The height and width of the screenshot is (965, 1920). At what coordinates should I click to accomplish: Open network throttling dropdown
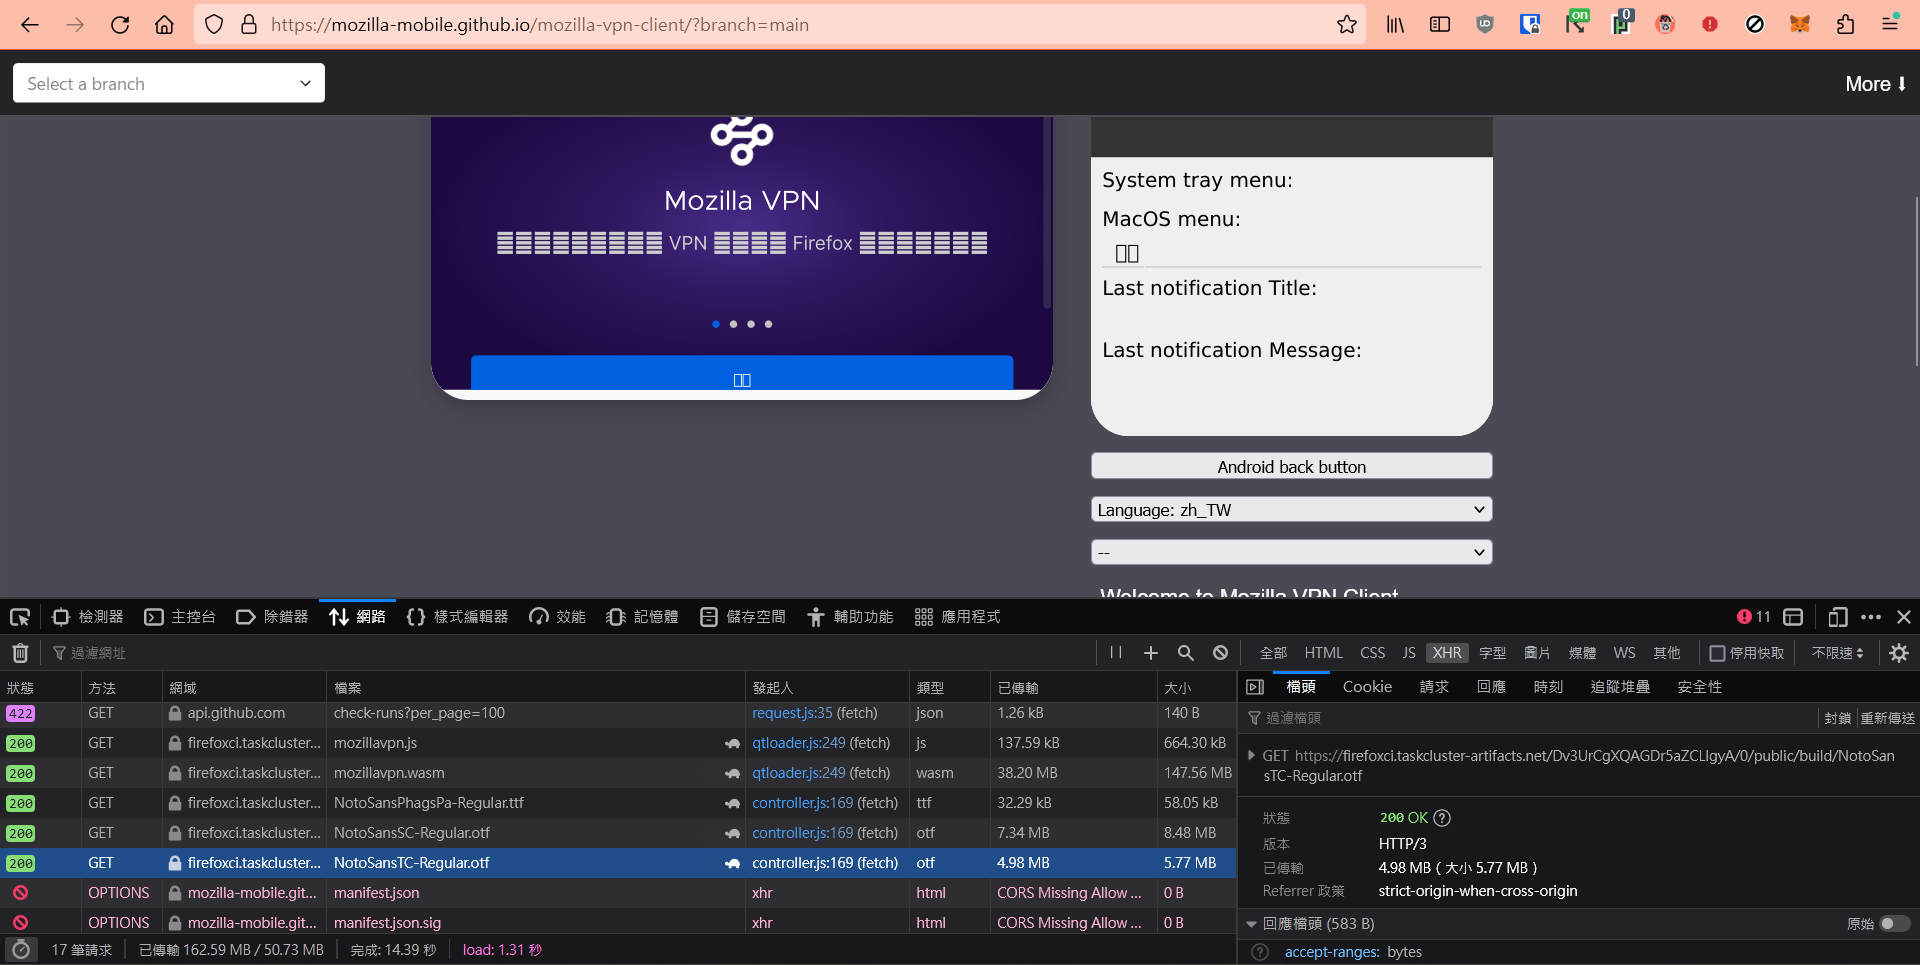[1838, 653]
